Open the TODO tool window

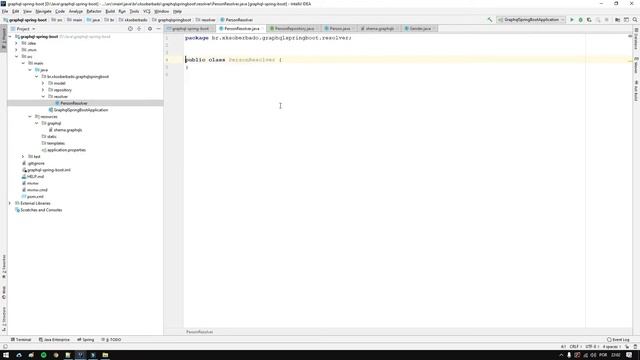click(111, 340)
